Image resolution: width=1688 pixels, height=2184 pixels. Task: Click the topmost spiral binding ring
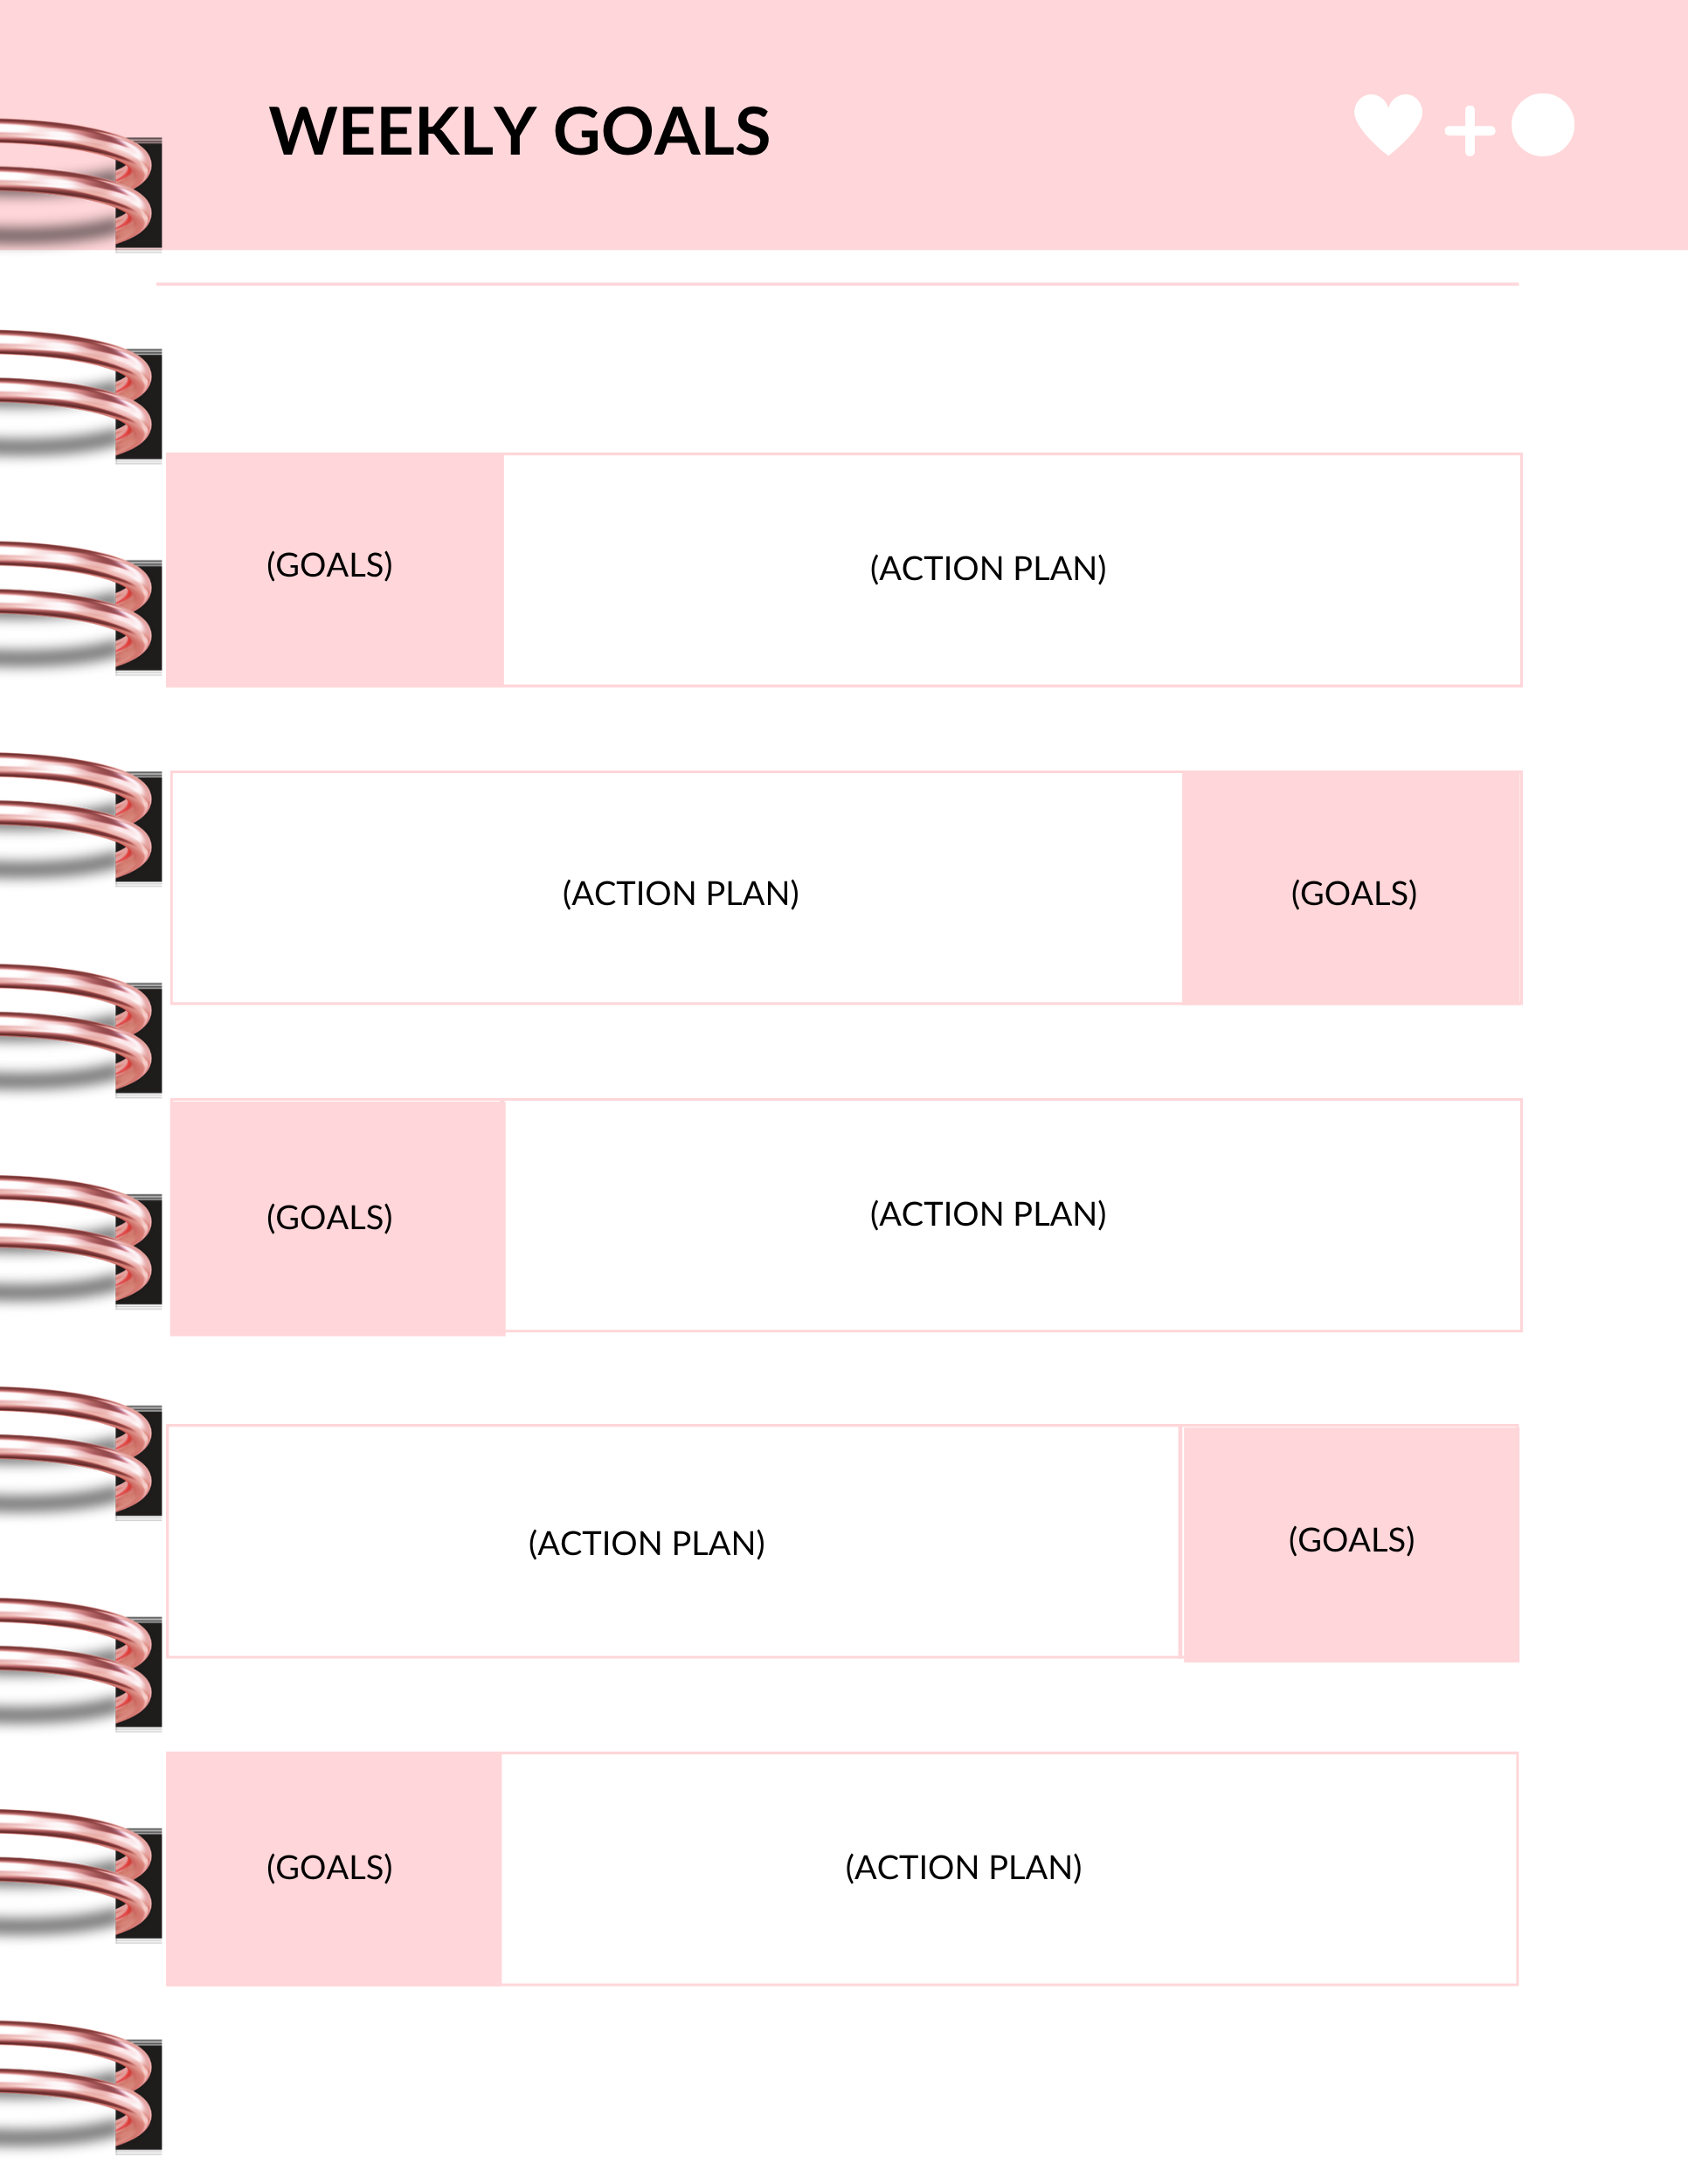(x=81, y=186)
